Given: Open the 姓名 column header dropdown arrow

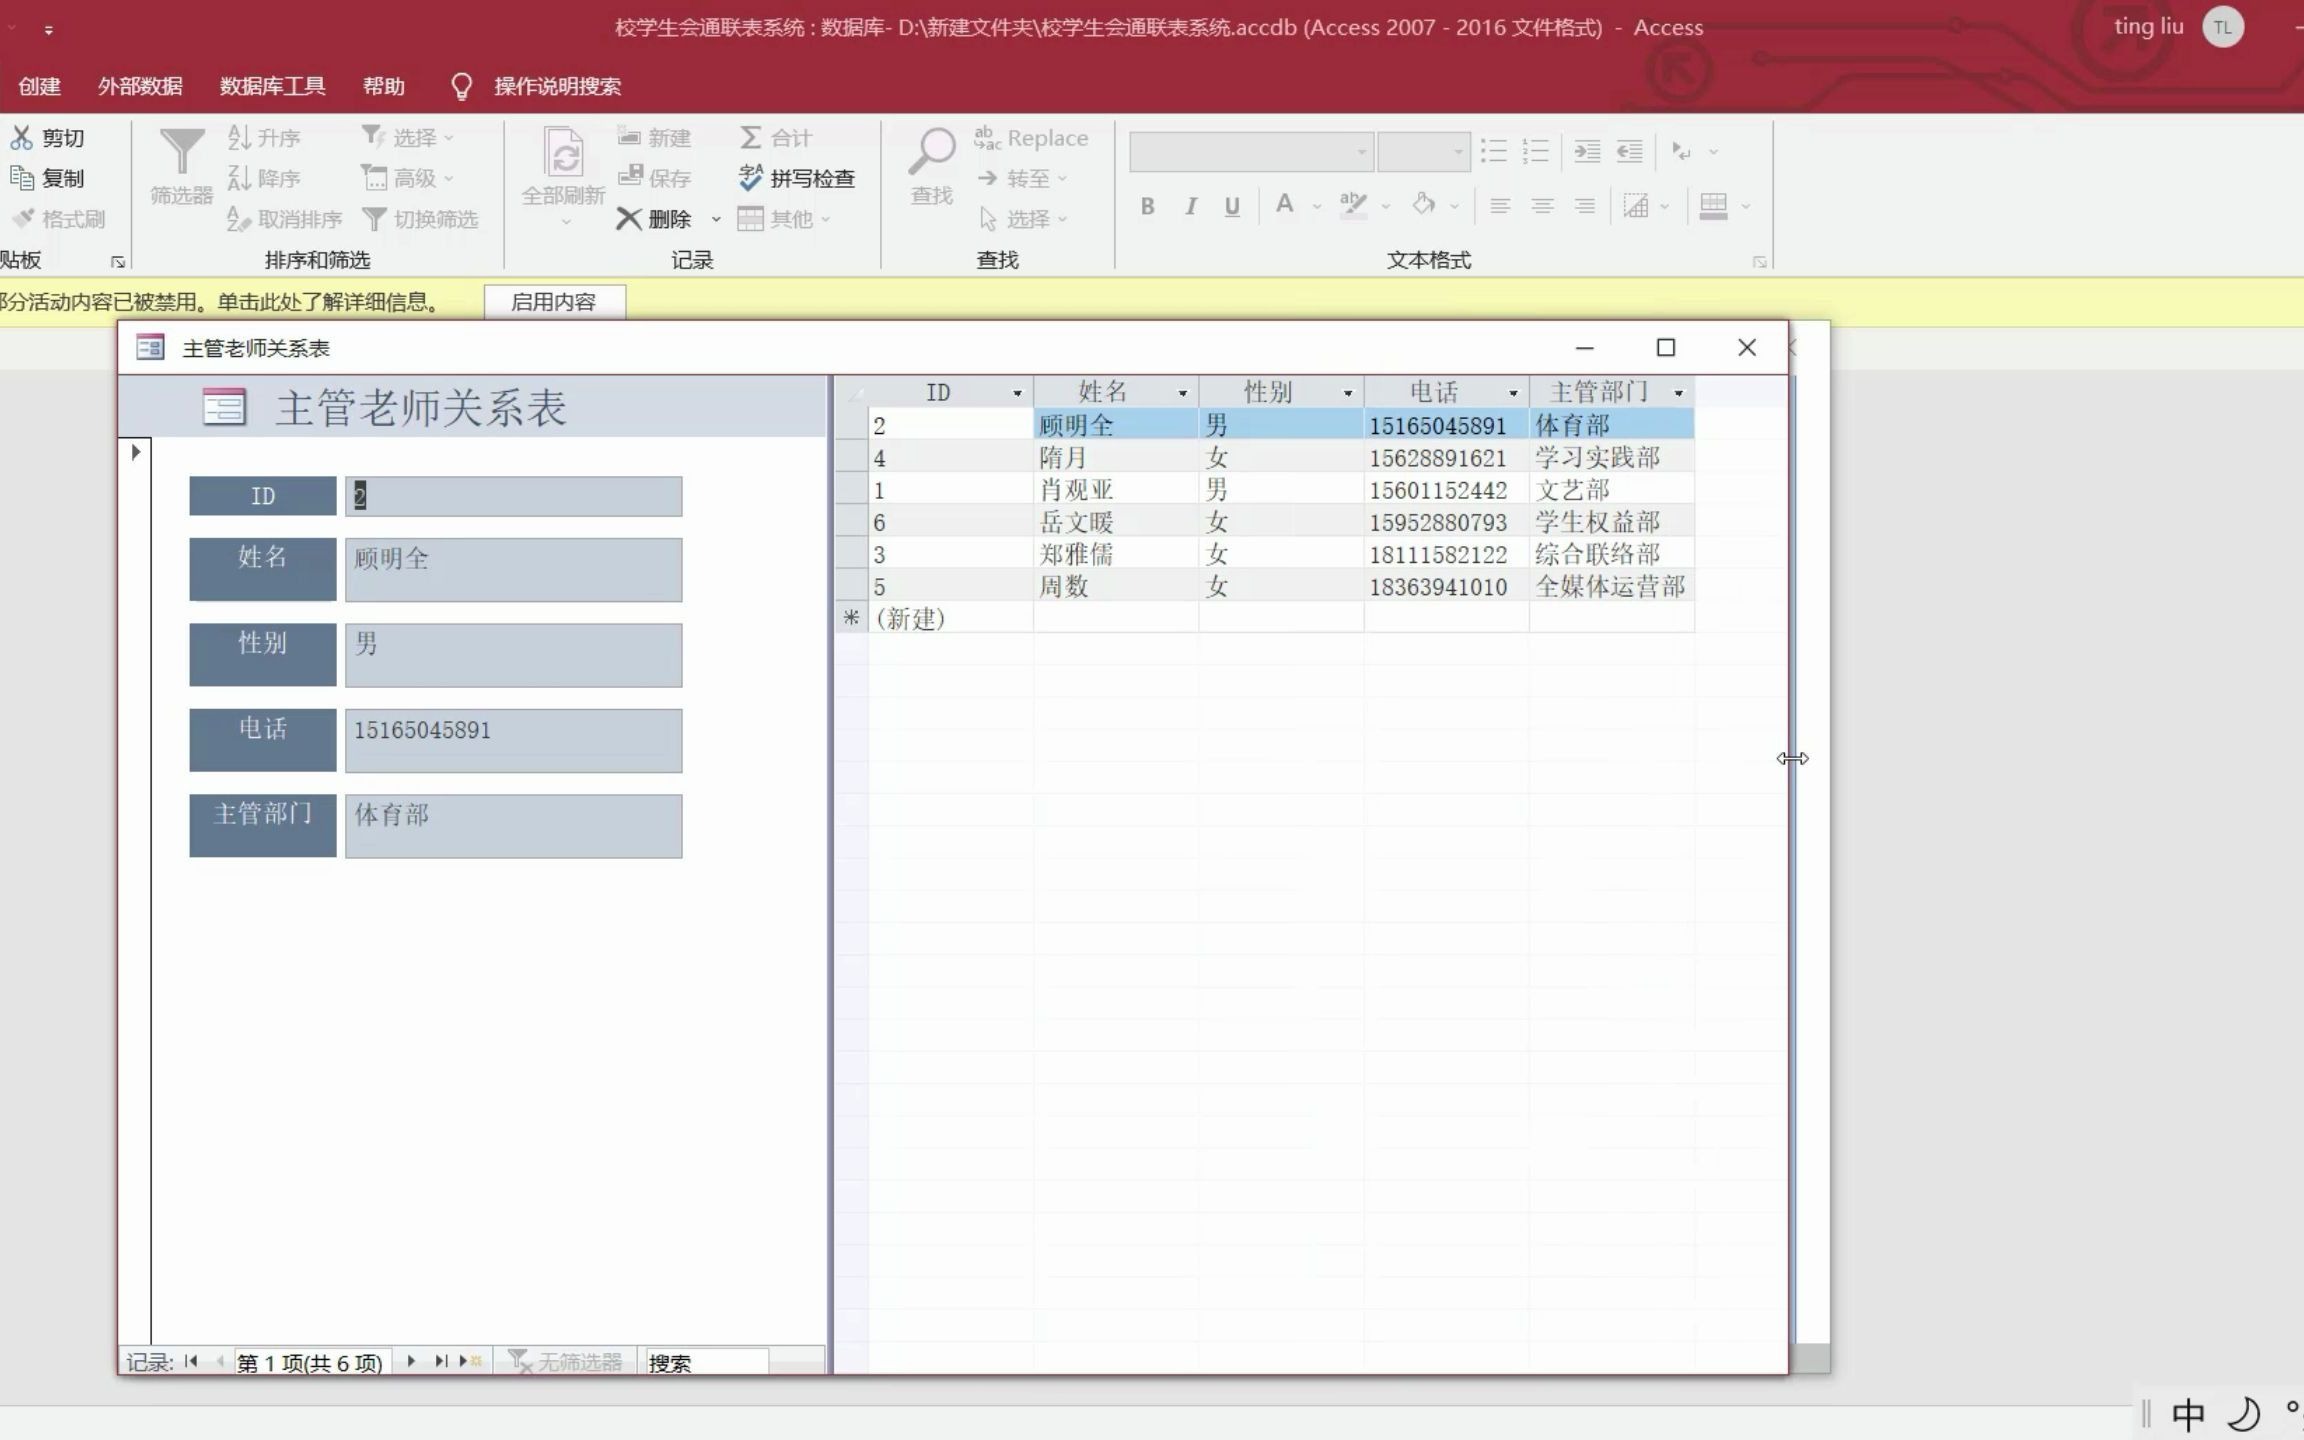Looking at the screenshot, I should point(1183,393).
